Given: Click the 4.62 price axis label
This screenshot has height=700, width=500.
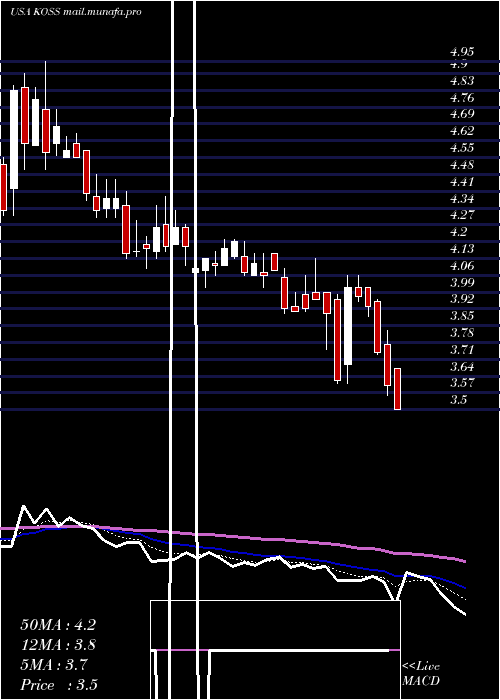Looking at the screenshot, I should click(462, 131).
